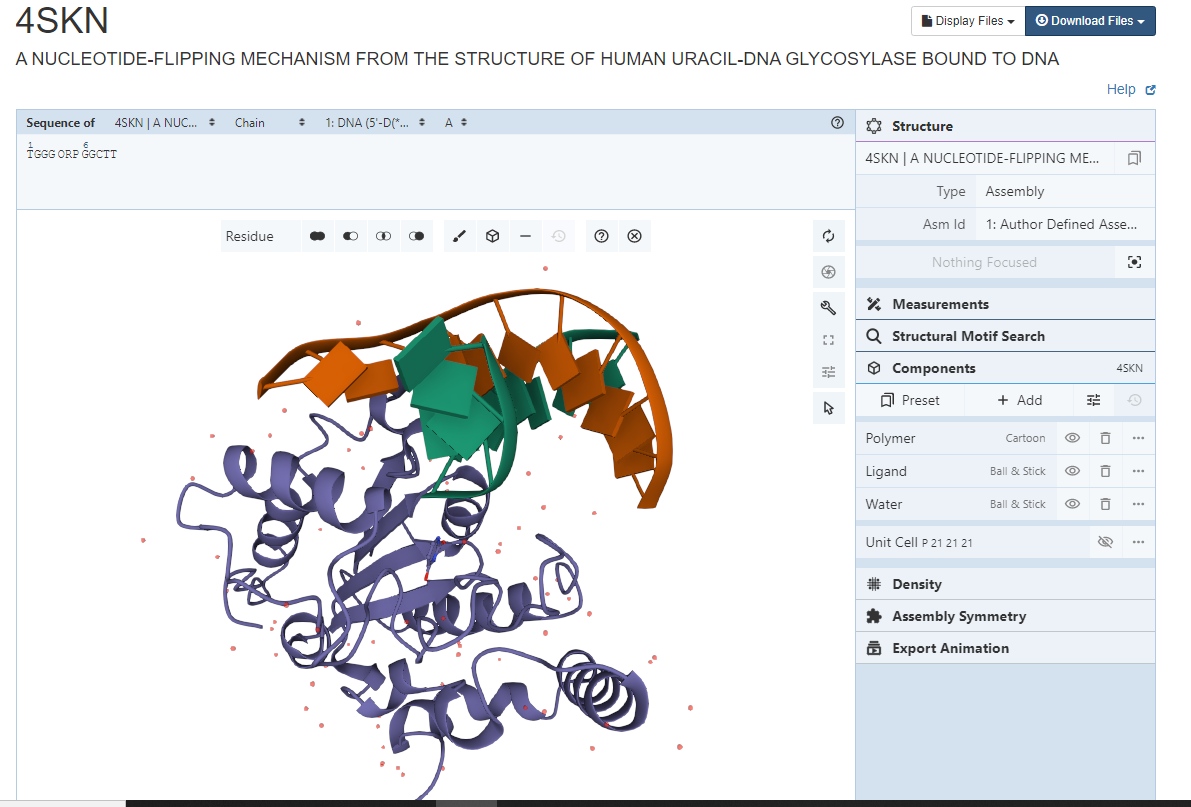Open viewer controls via the wrench icon
This screenshot has width=1191, height=807.
coord(828,307)
